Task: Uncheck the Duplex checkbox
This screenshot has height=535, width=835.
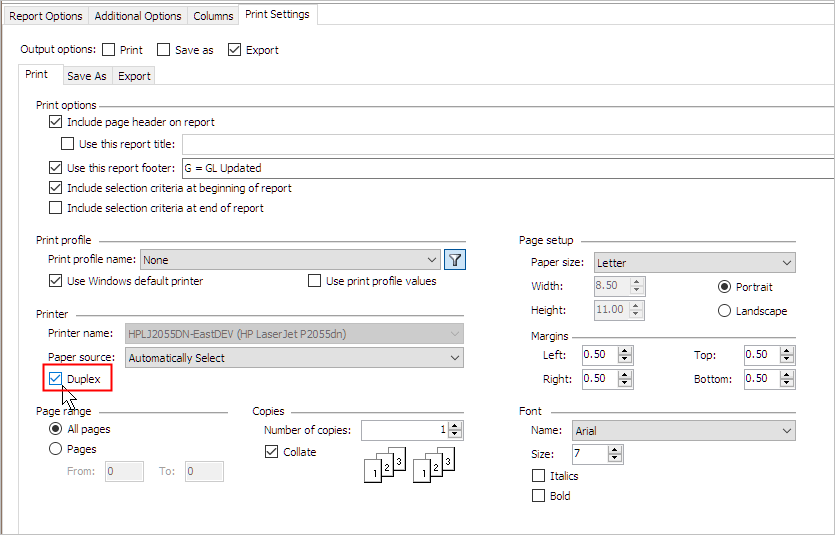Action: [x=55, y=379]
